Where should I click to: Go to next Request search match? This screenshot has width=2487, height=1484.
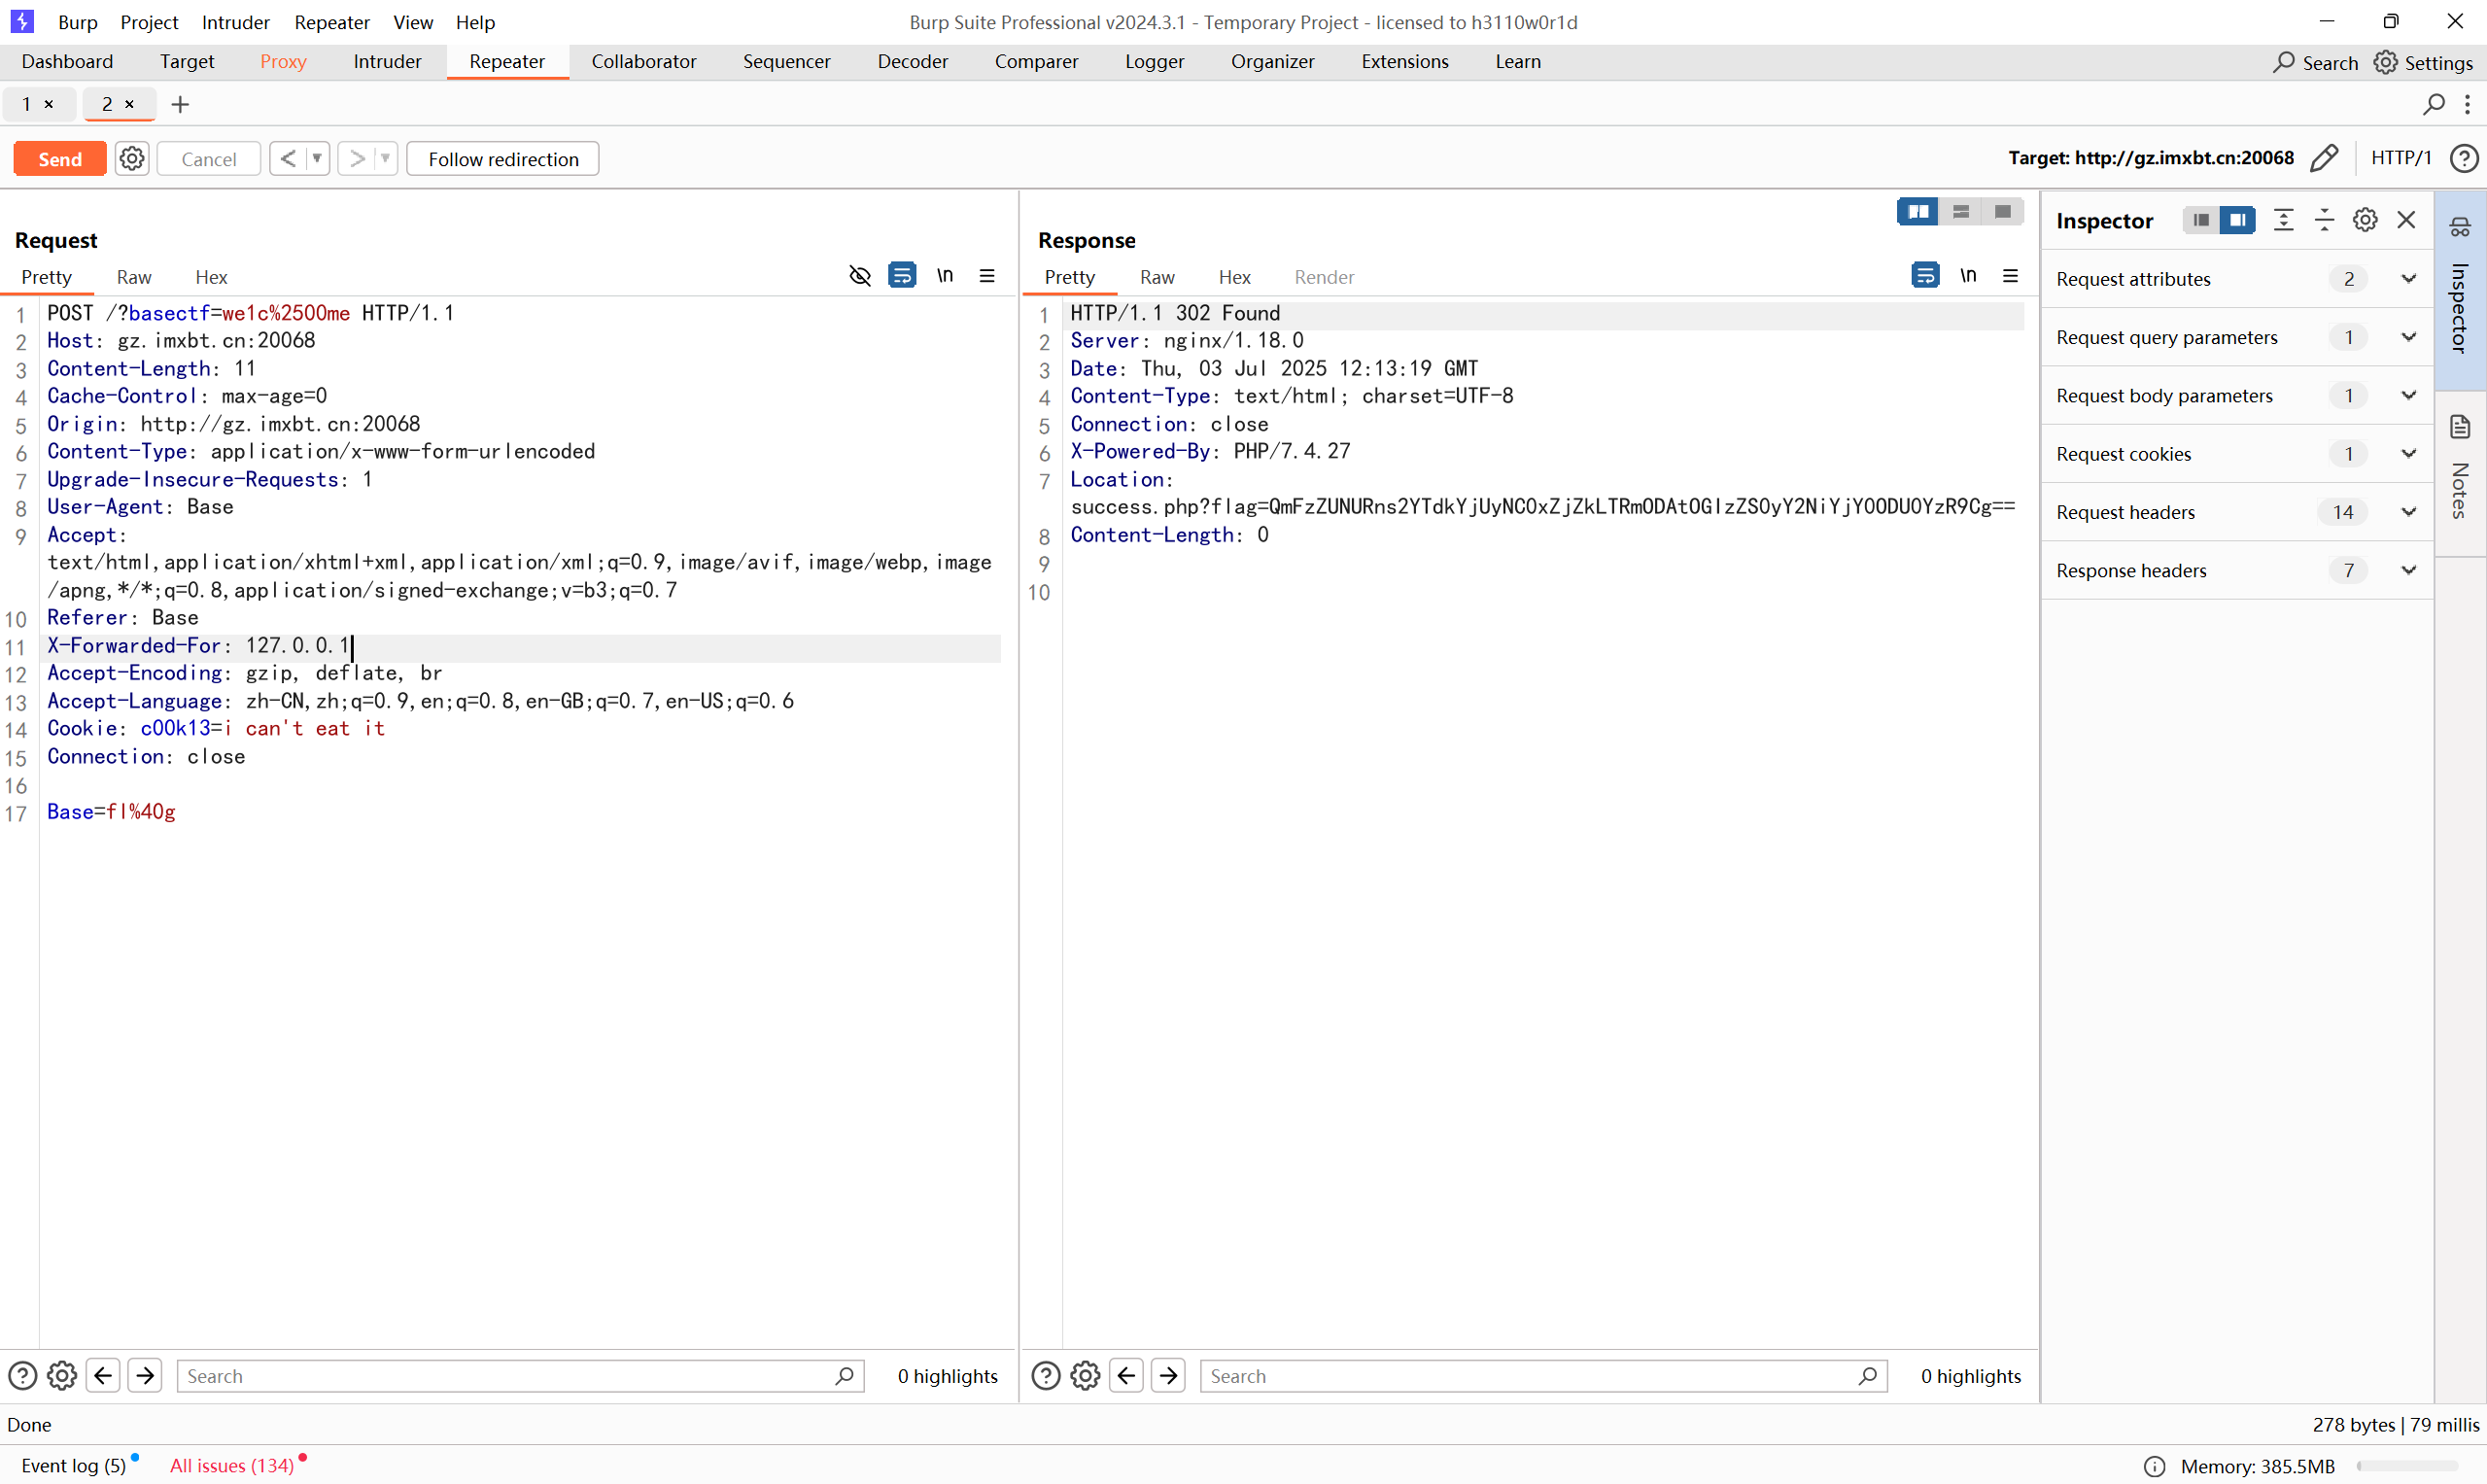(145, 1376)
